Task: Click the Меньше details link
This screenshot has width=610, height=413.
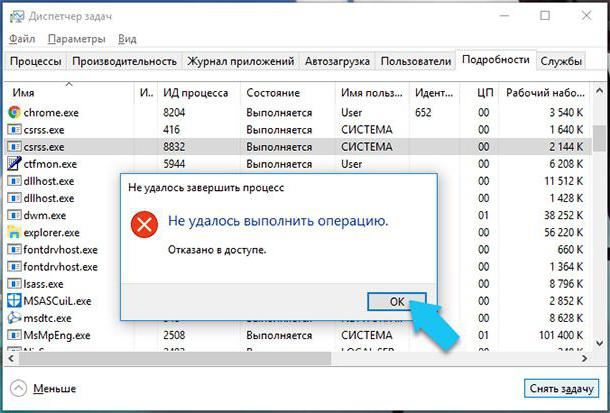Action: 54,388
